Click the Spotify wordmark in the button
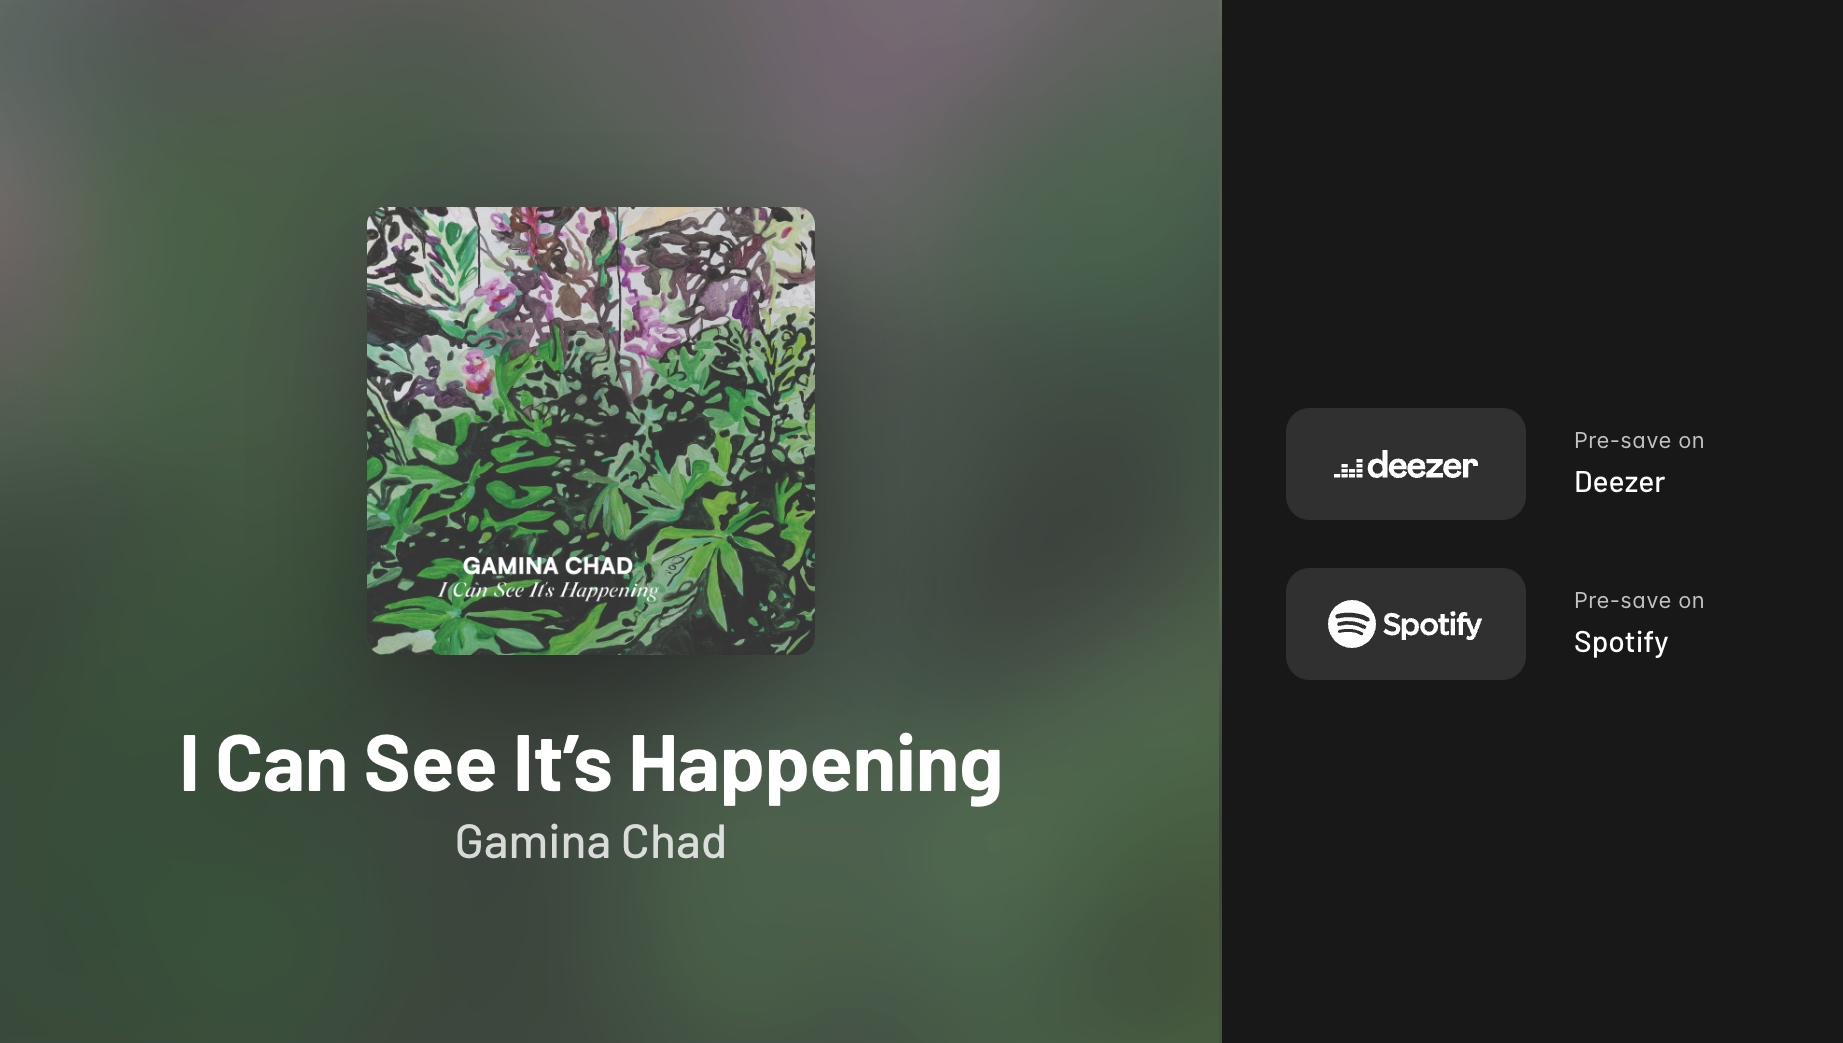 point(1432,625)
